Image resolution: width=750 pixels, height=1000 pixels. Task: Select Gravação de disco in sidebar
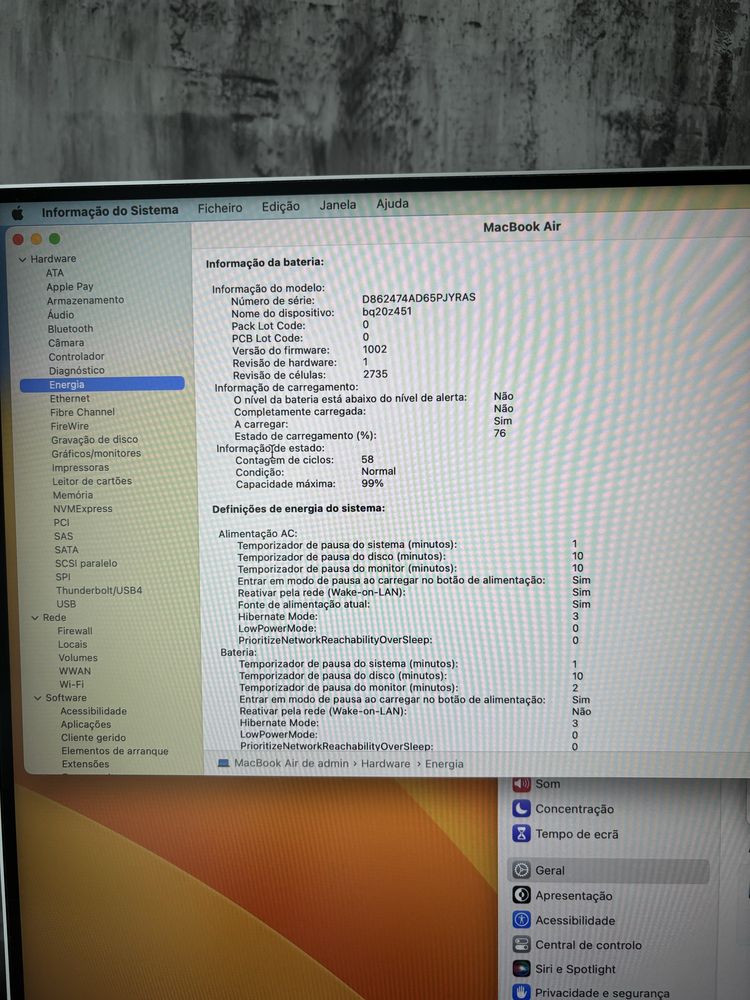94,440
